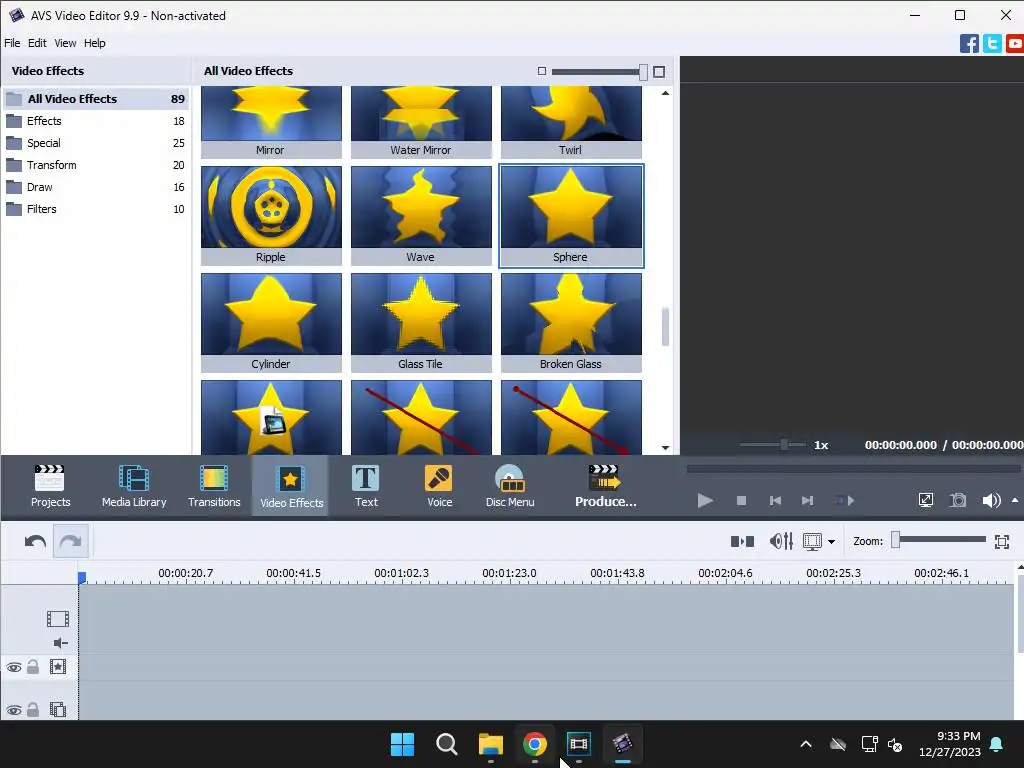Stop the preview playback
The width and height of the screenshot is (1024, 768).
point(741,501)
